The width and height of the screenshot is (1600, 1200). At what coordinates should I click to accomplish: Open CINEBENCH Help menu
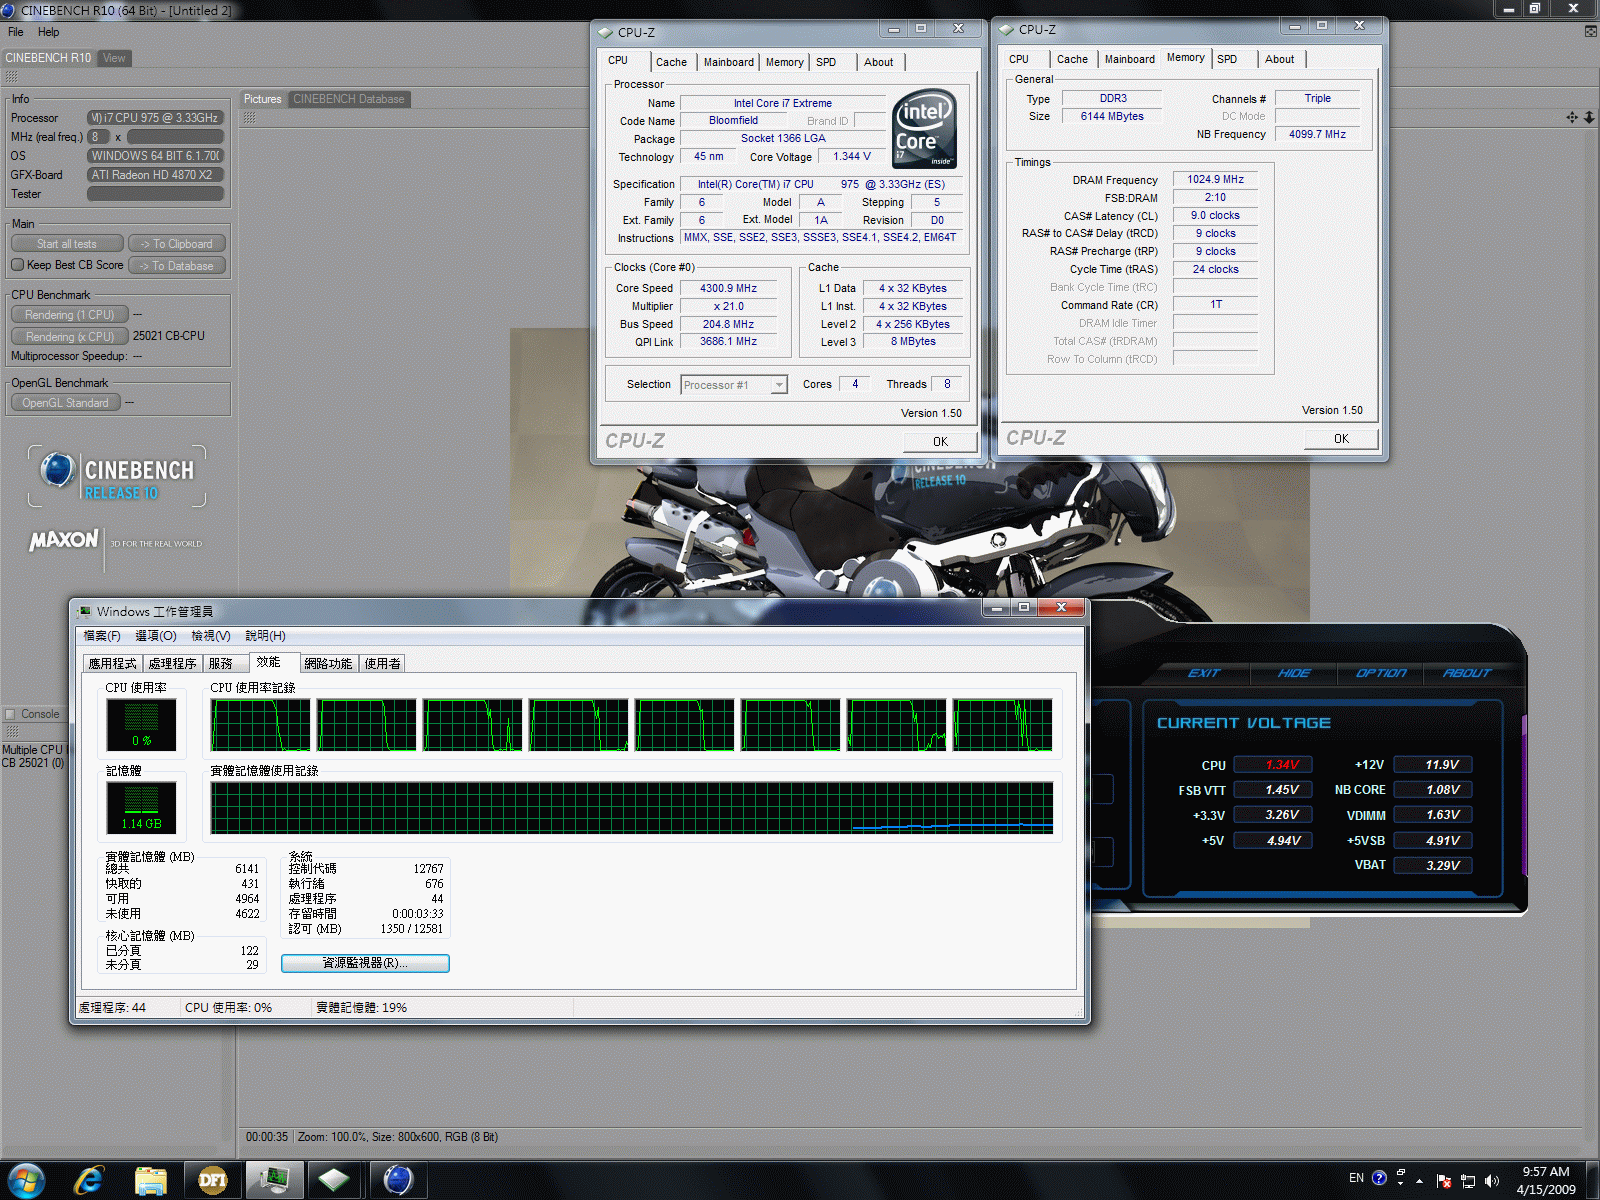[48, 32]
